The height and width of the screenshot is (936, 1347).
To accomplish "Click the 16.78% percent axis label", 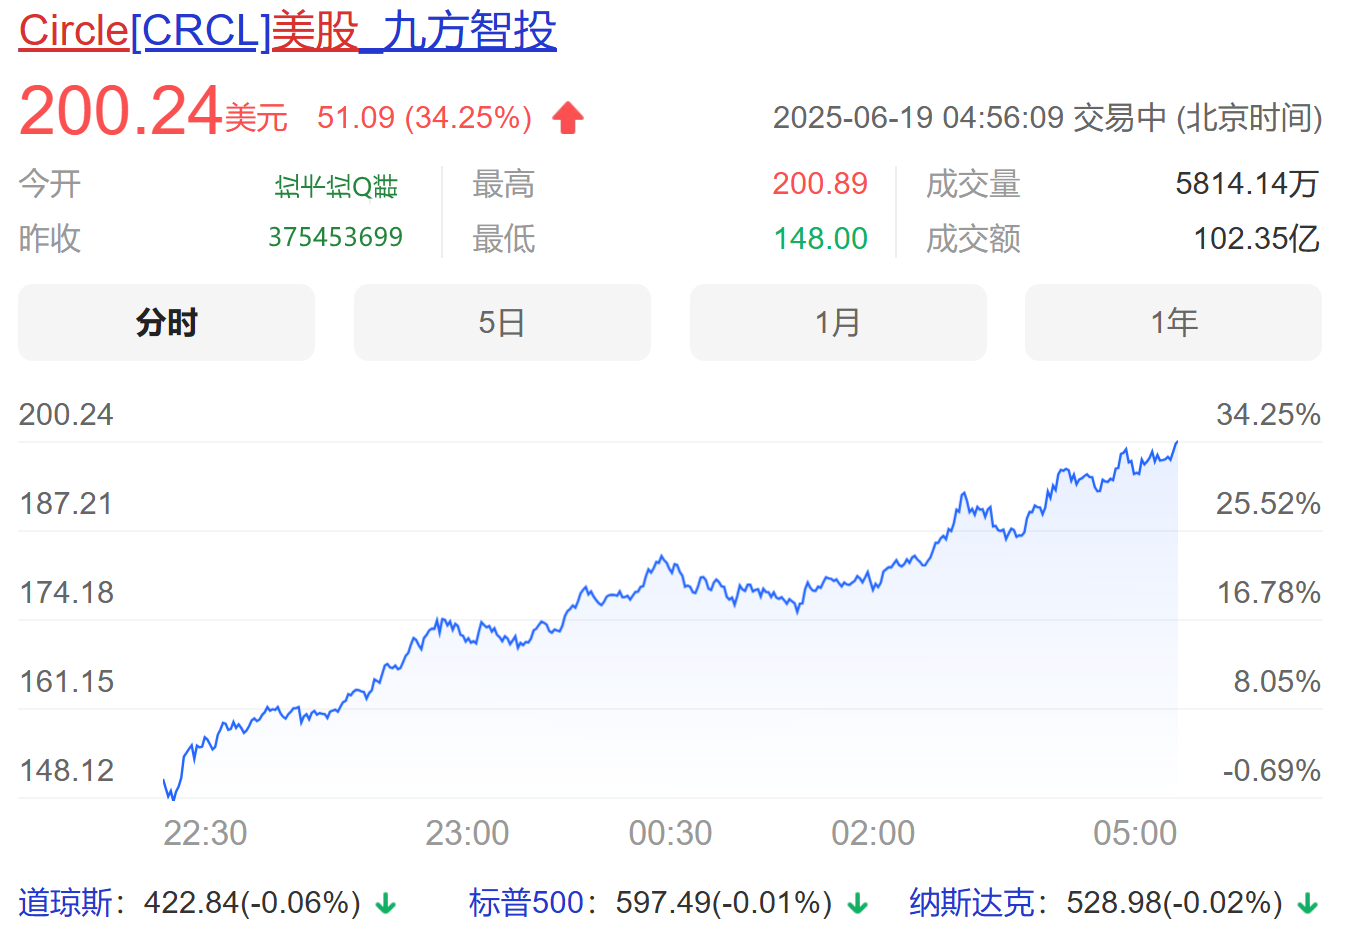I will pos(1268,593).
